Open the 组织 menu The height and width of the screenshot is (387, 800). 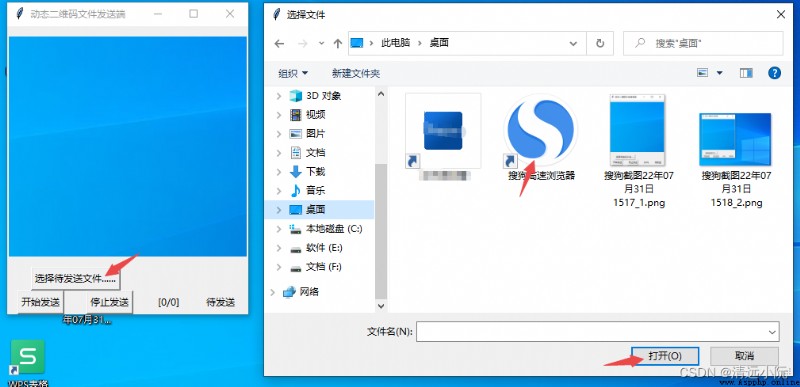(293, 73)
